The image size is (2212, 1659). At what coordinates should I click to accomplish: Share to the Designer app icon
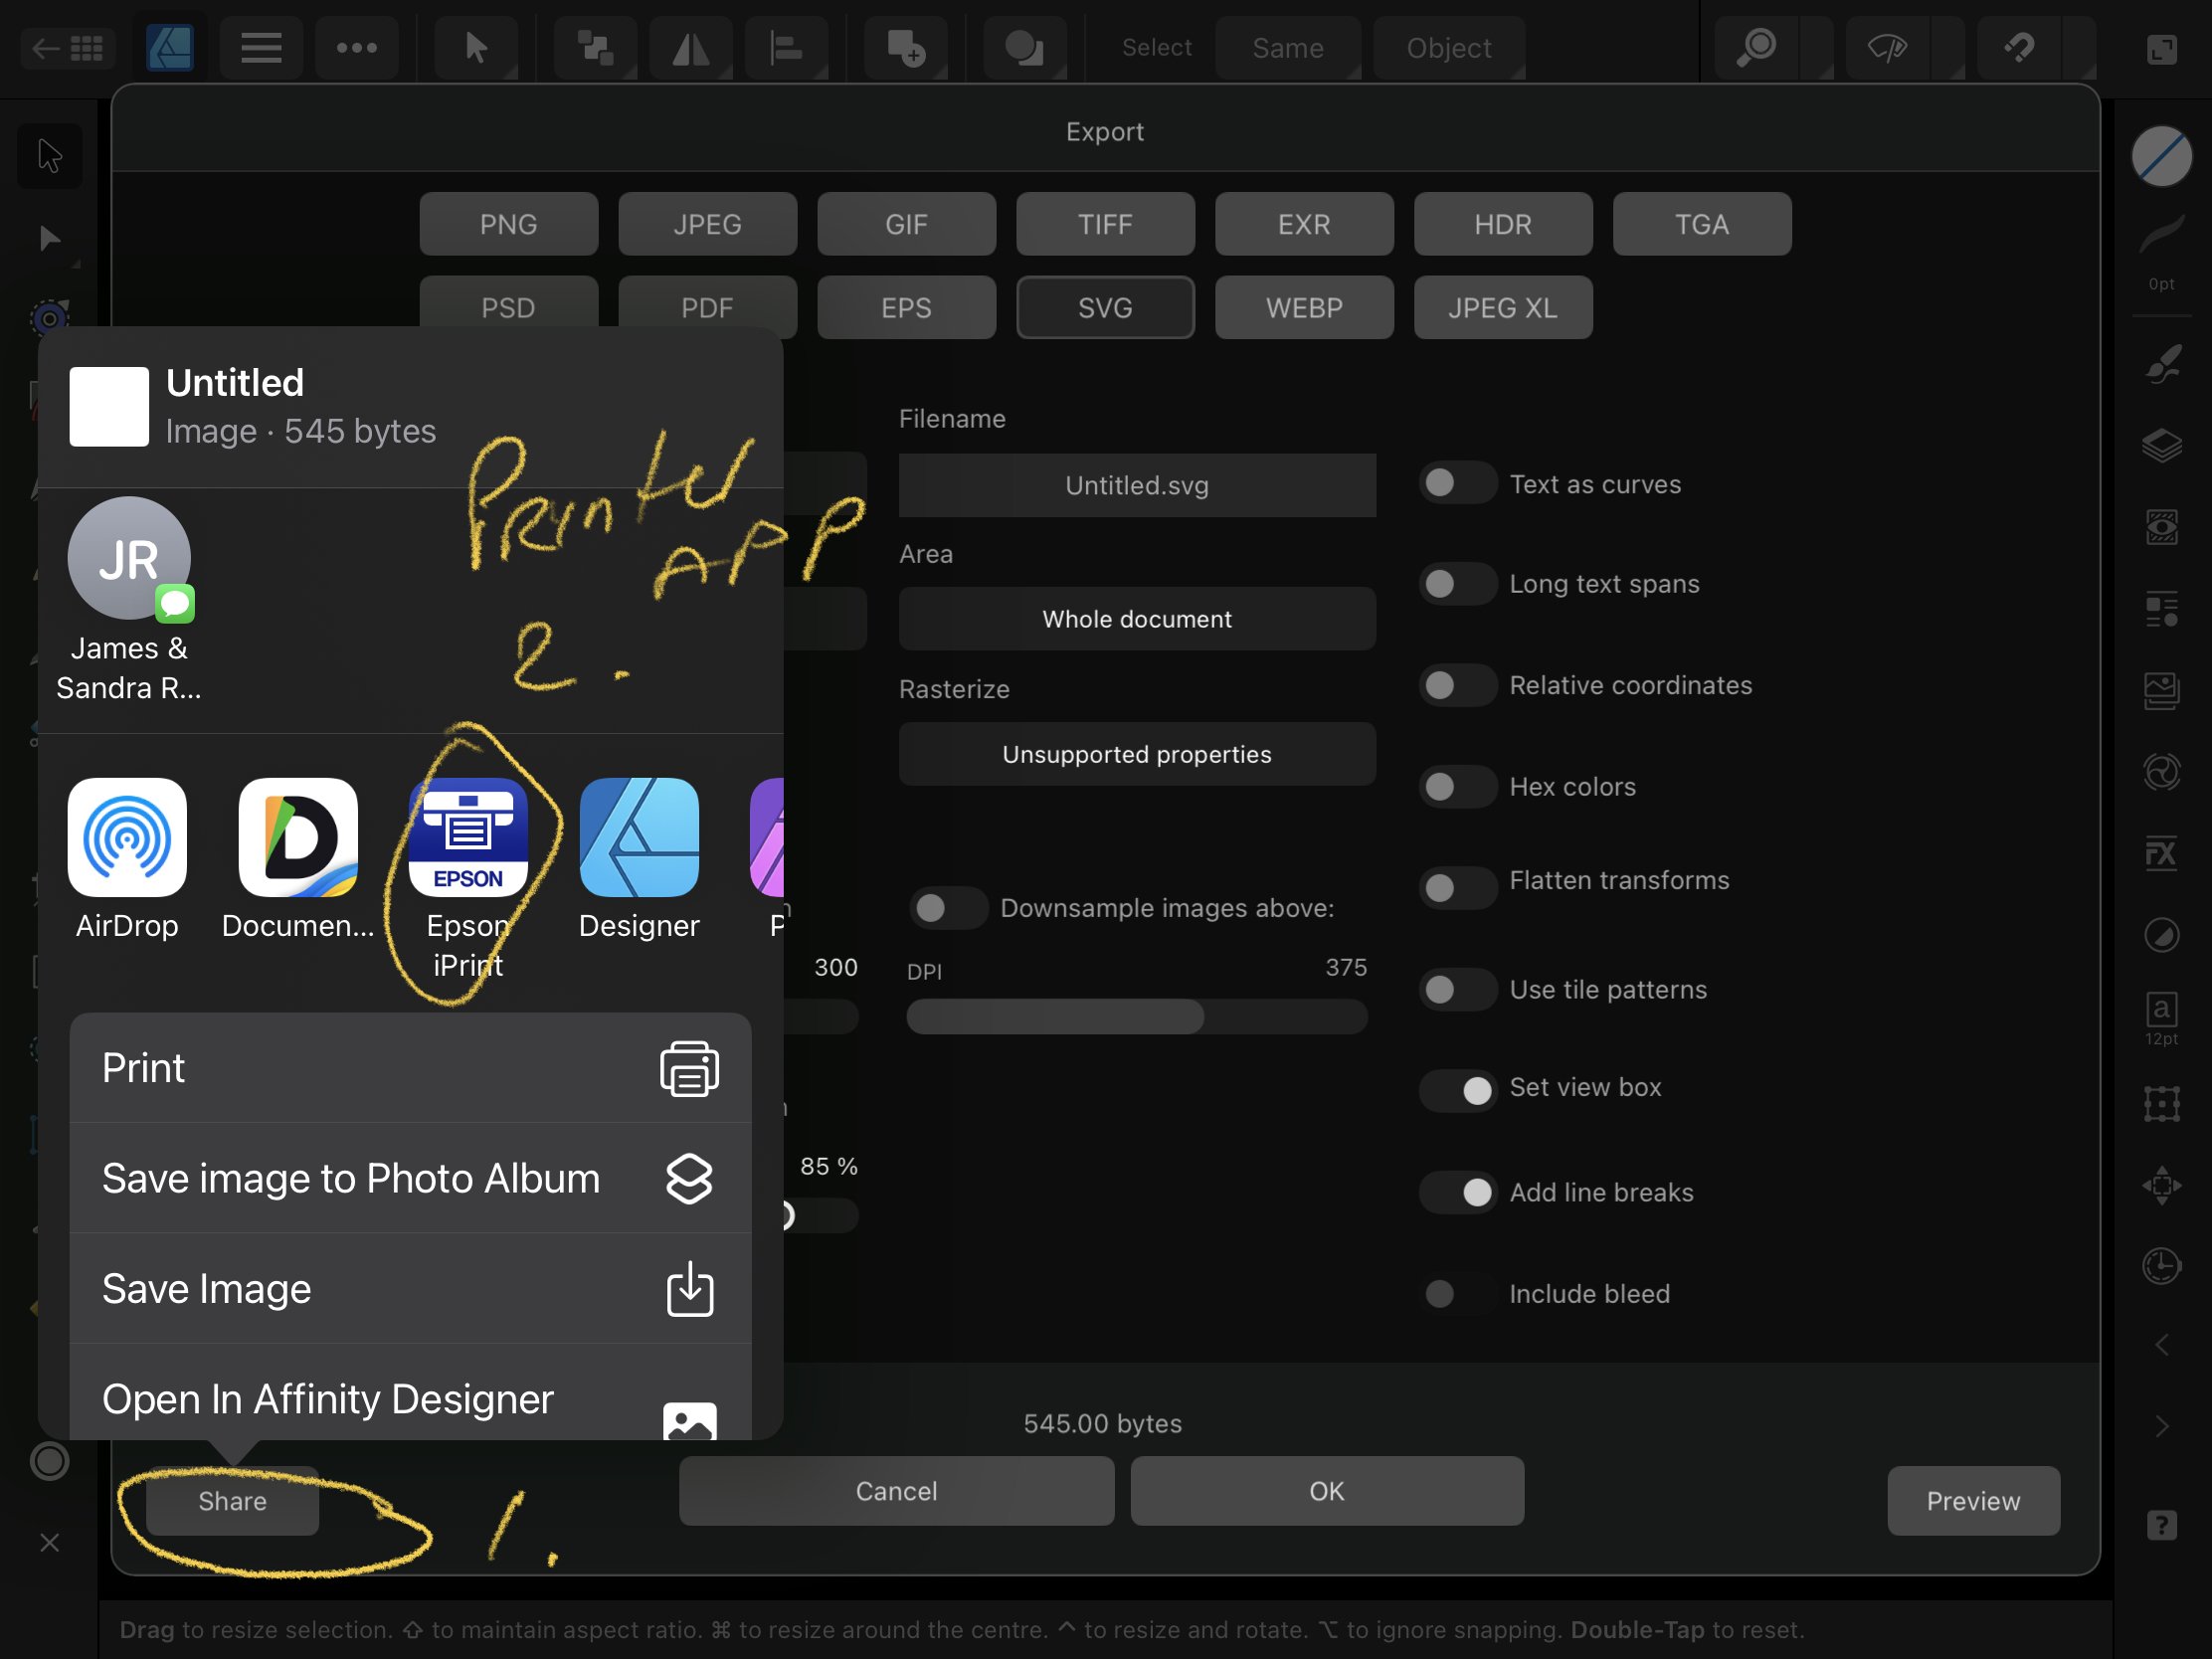pyautogui.click(x=638, y=837)
